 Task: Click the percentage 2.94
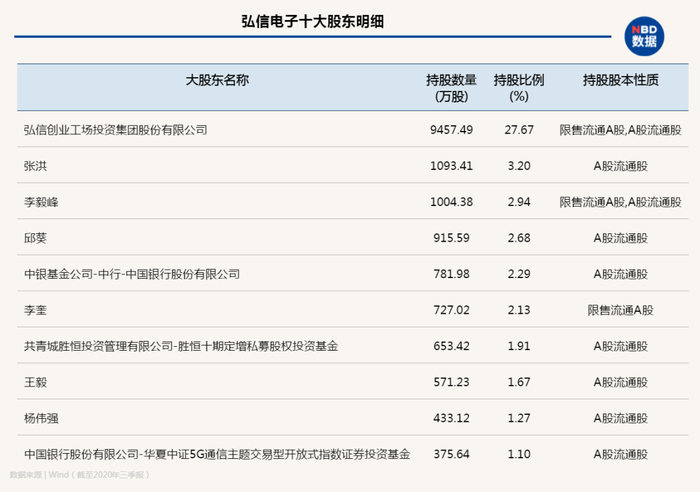(519, 202)
